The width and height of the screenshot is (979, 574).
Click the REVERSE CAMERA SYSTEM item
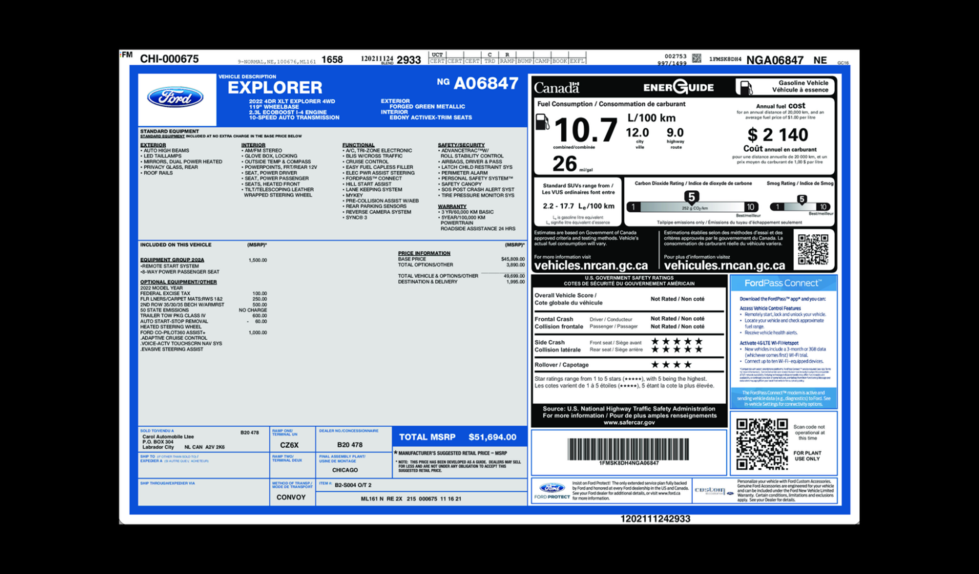click(x=378, y=212)
